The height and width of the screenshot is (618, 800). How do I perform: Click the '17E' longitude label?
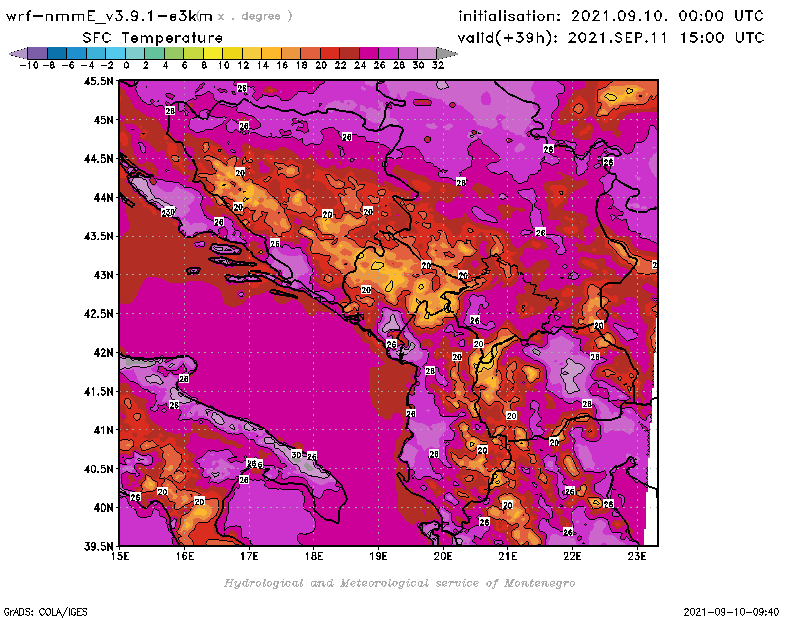(x=249, y=556)
